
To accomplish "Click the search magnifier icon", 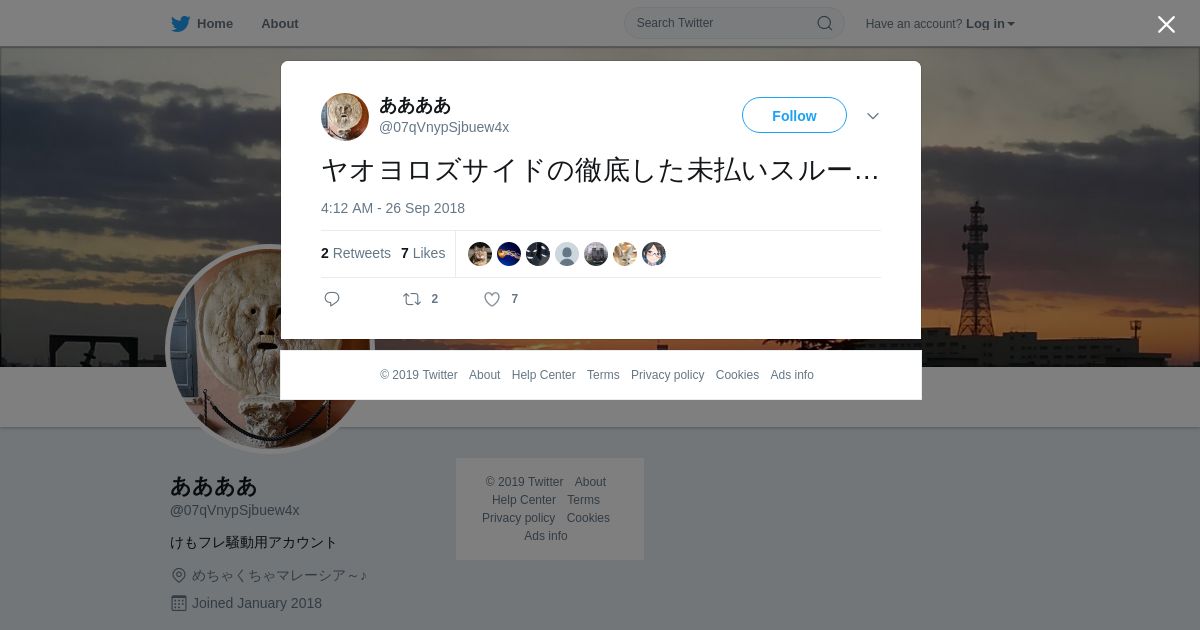I will coord(825,23).
